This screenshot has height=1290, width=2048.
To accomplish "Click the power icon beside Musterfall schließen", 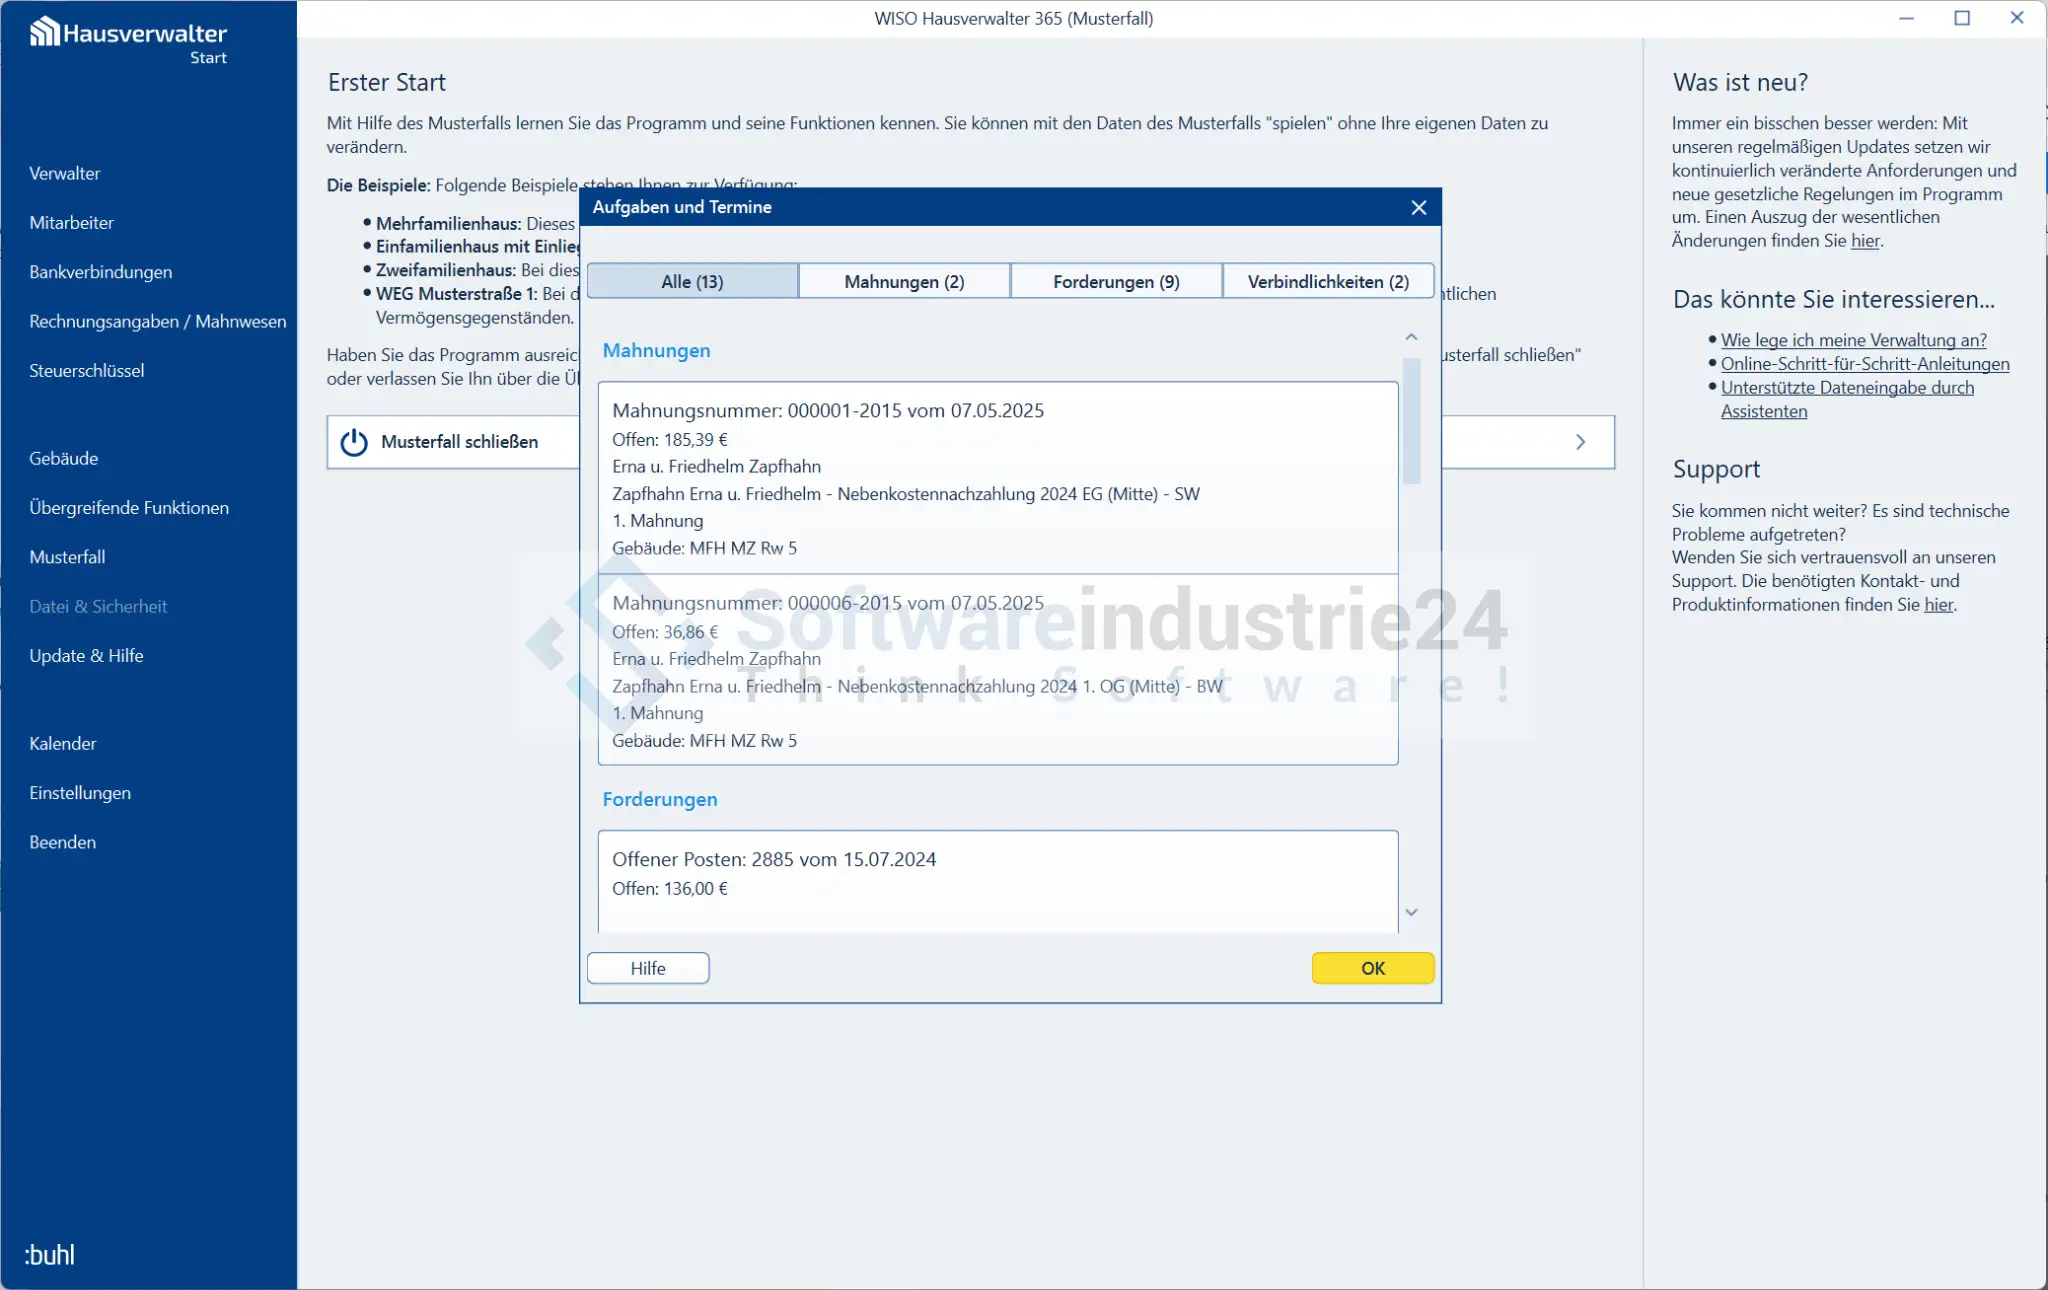I will (354, 442).
